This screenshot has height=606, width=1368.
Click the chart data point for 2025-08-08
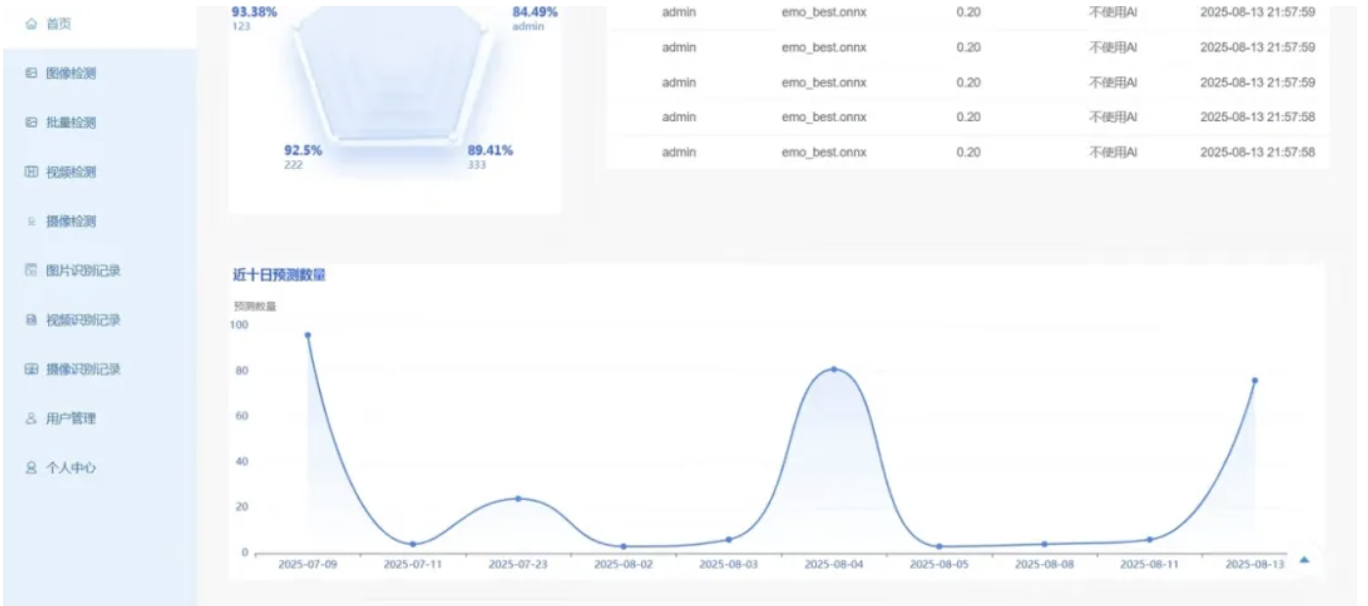click(x=1044, y=544)
